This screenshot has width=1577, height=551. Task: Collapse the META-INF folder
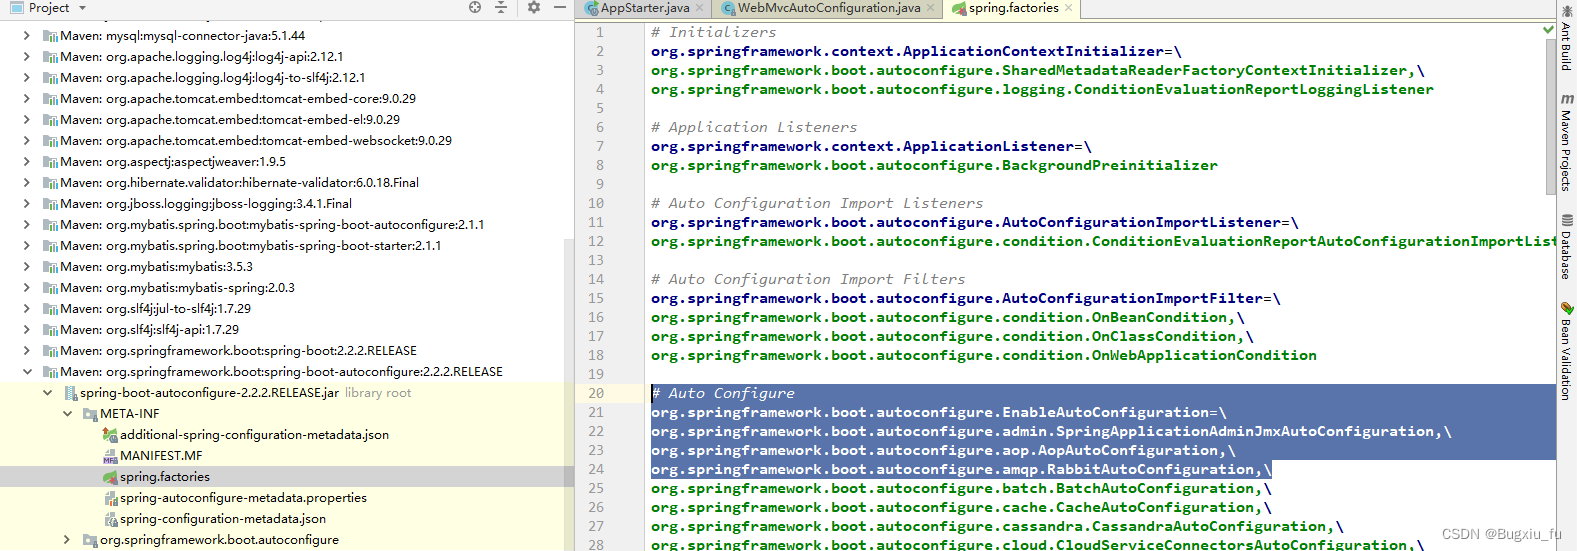pyautogui.click(x=67, y=413)
